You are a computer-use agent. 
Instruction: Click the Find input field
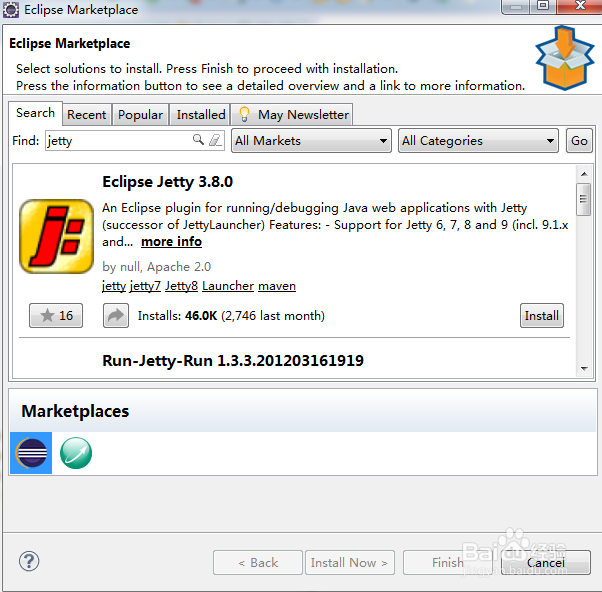pos(135,141)
